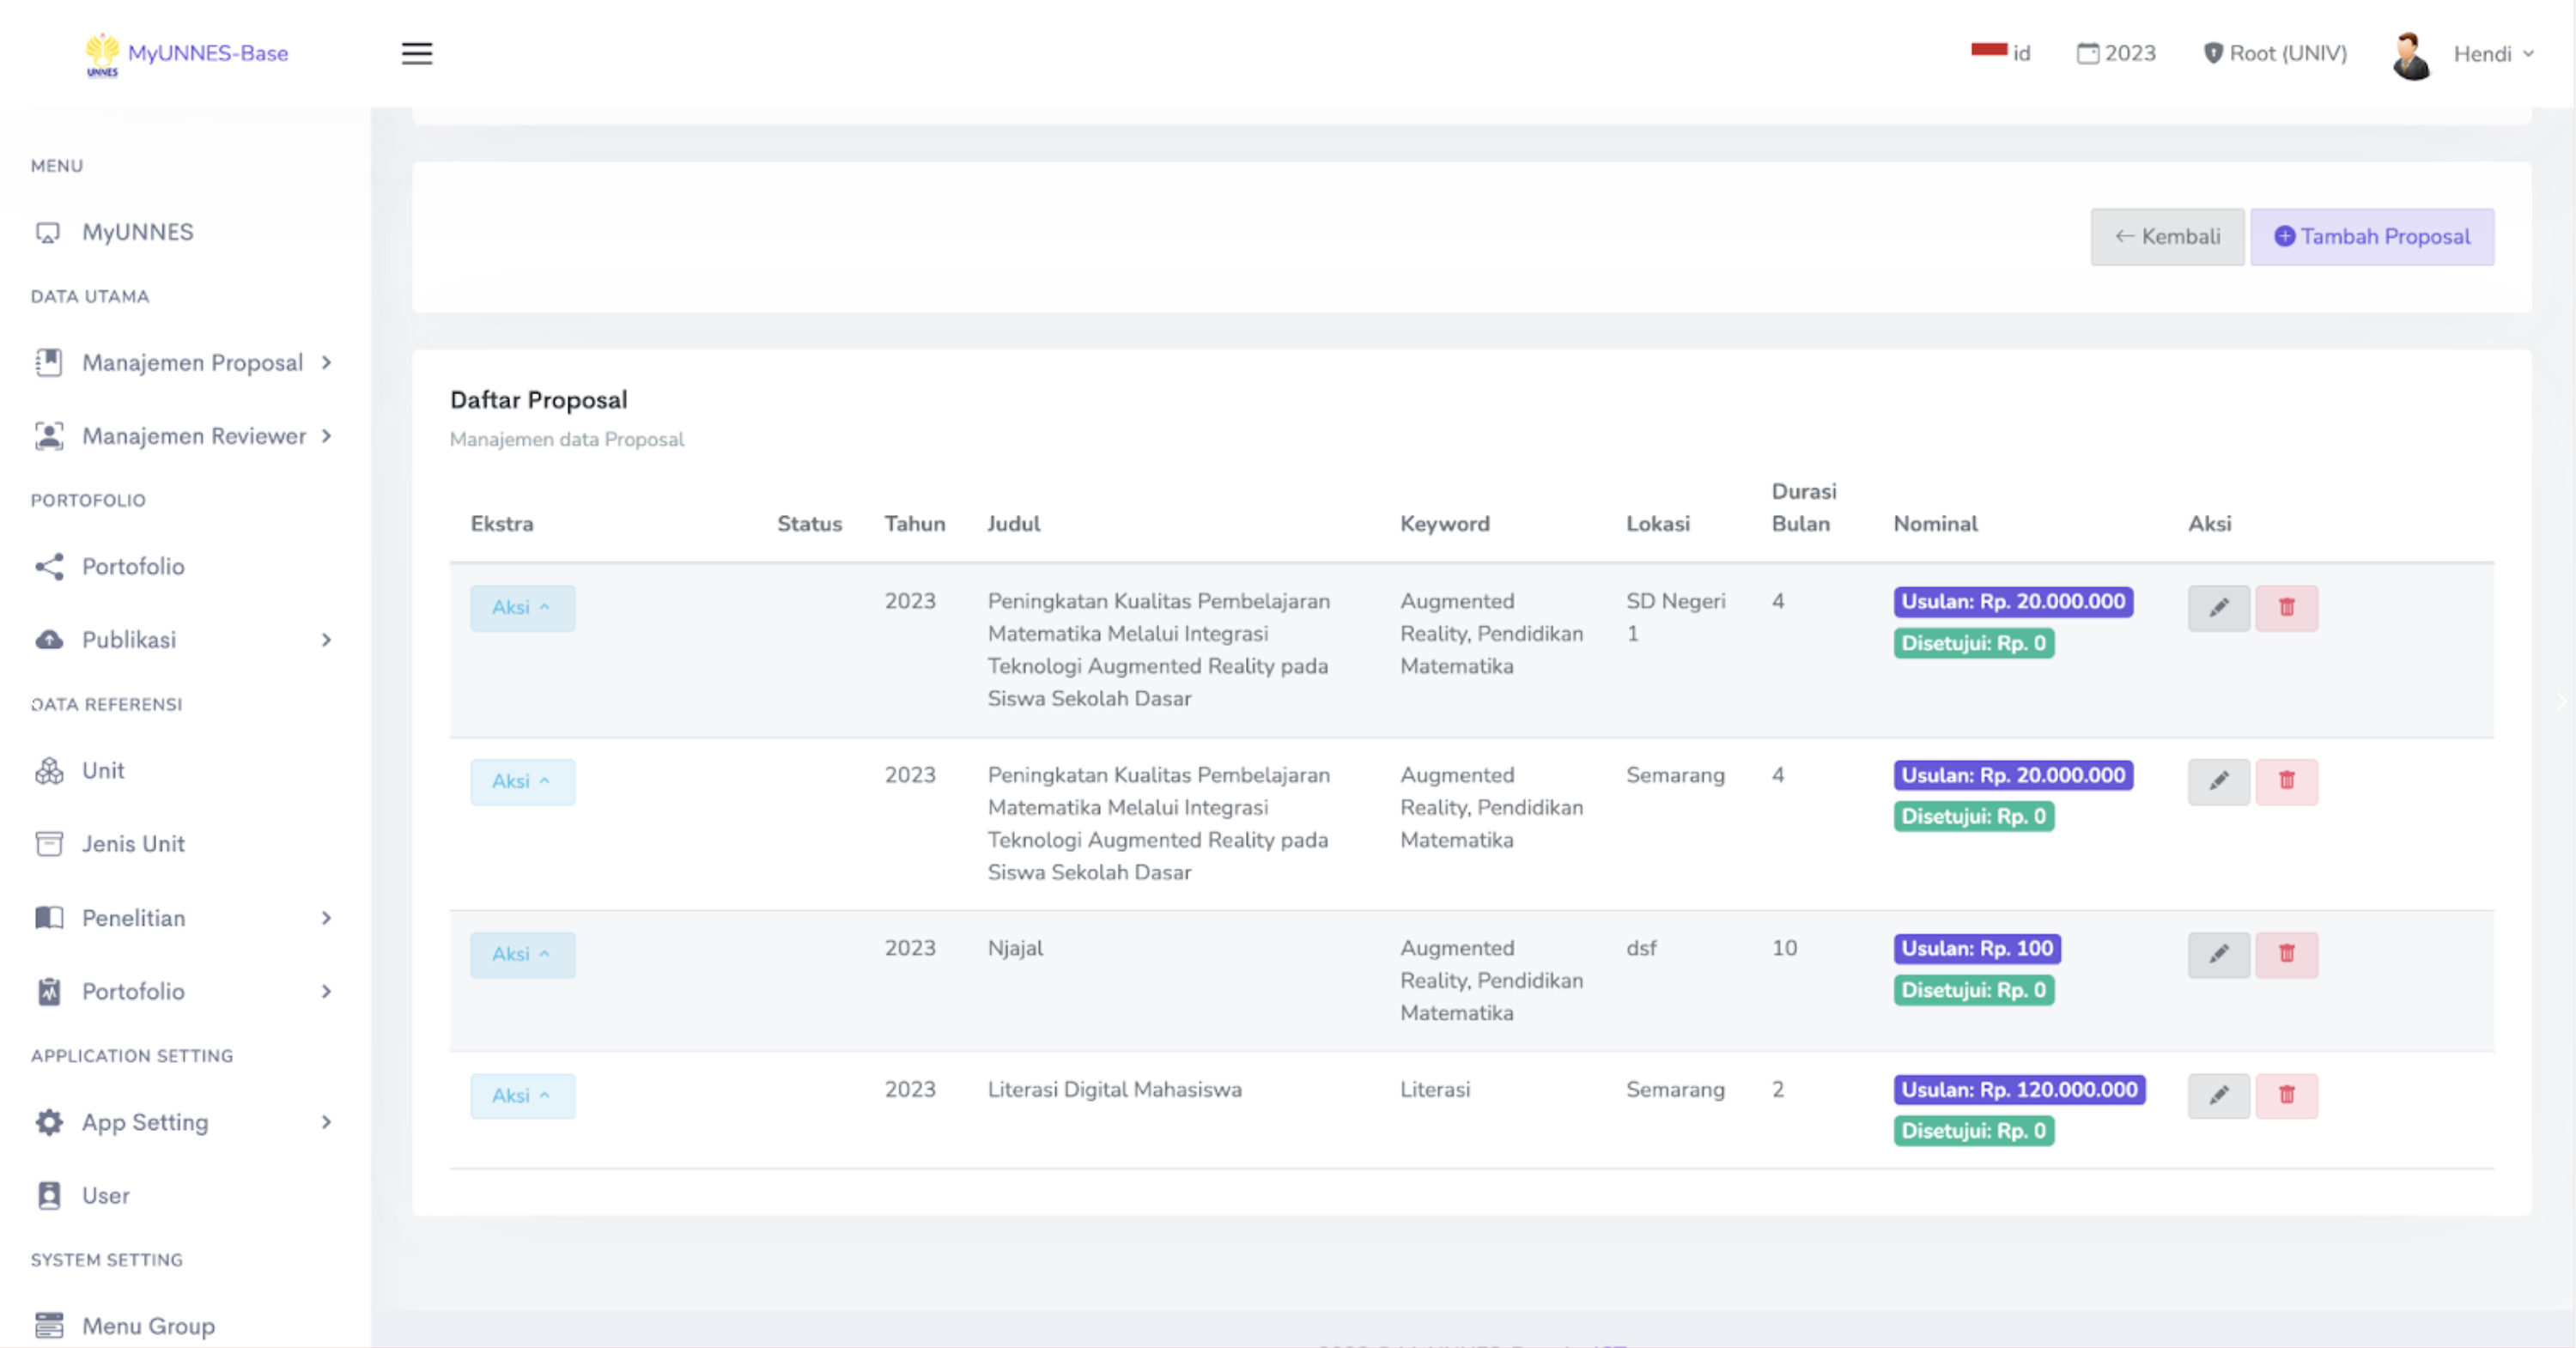Screen dimensions: 2576x1348
Task: Open the Portofolio share icon item
Action: coord(132,566)
